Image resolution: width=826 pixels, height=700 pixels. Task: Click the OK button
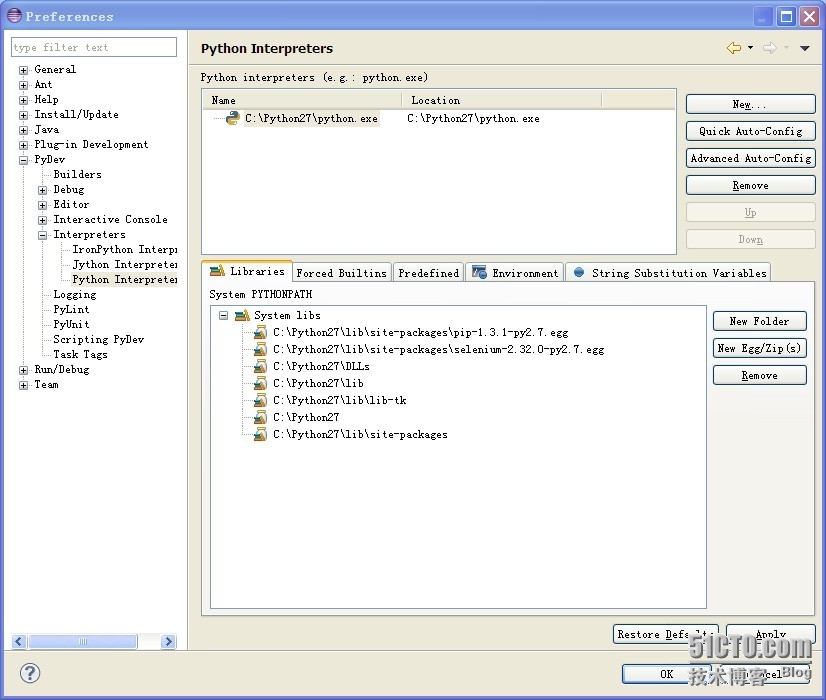666,674
